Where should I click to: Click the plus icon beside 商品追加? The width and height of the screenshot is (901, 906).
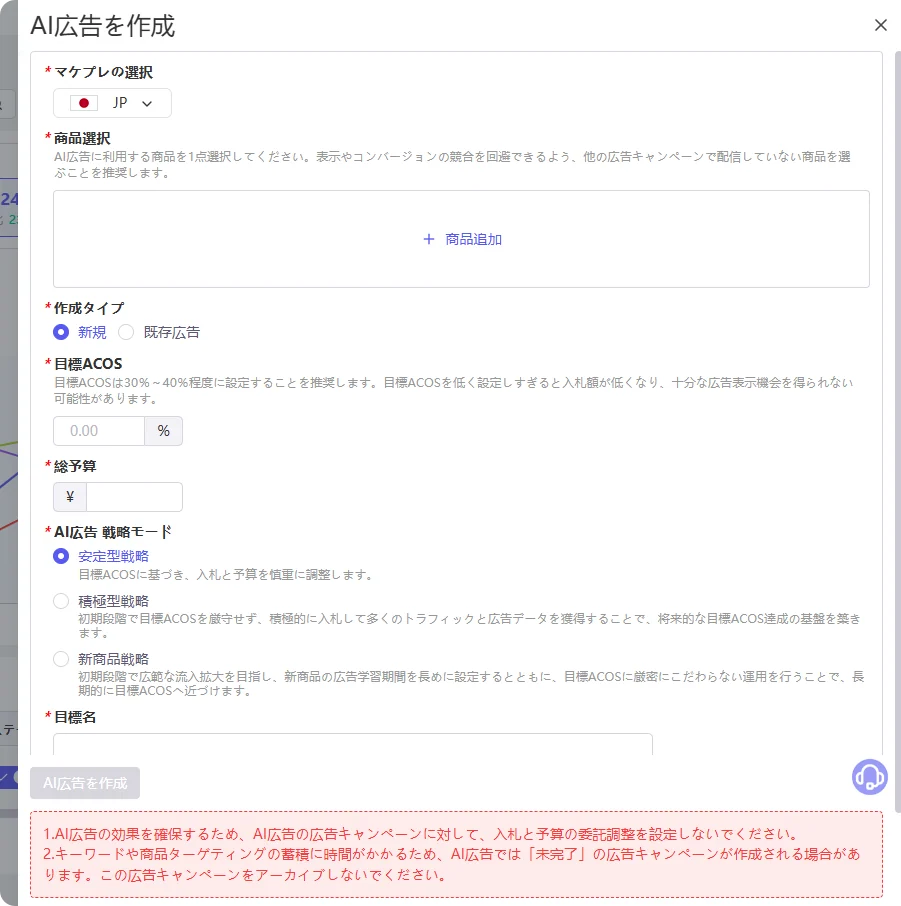[428, 239]
